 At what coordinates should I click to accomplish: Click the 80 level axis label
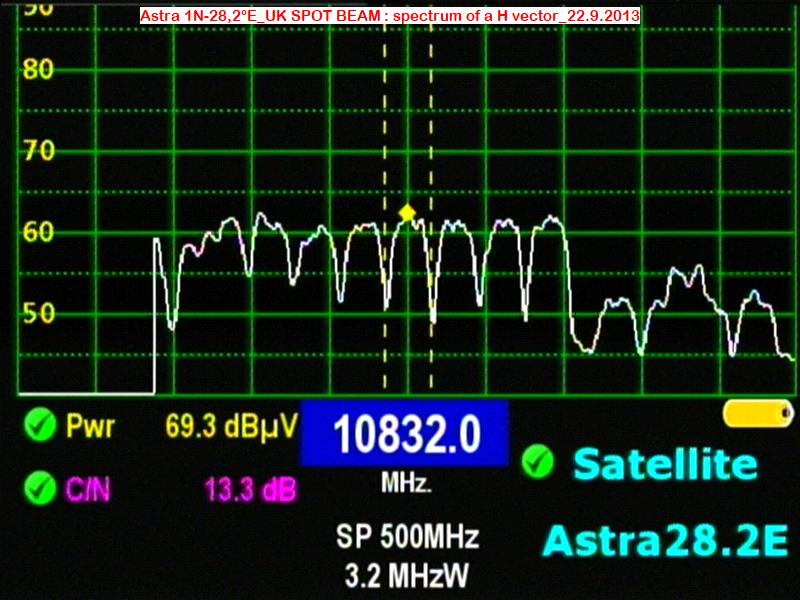point(39,70)
